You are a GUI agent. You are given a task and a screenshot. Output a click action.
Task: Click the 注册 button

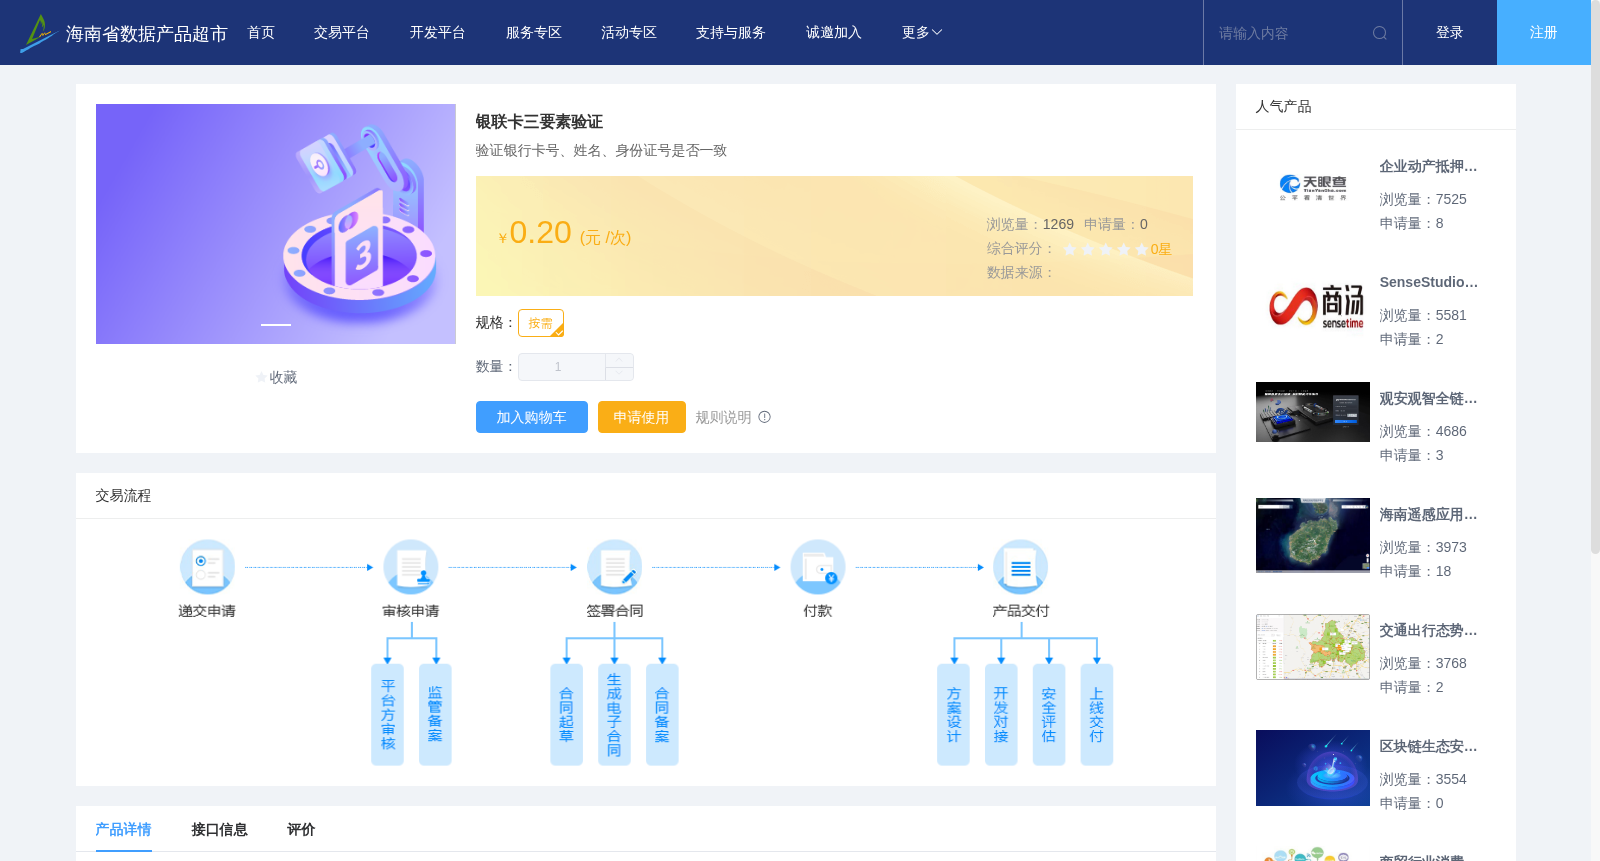1544,33
